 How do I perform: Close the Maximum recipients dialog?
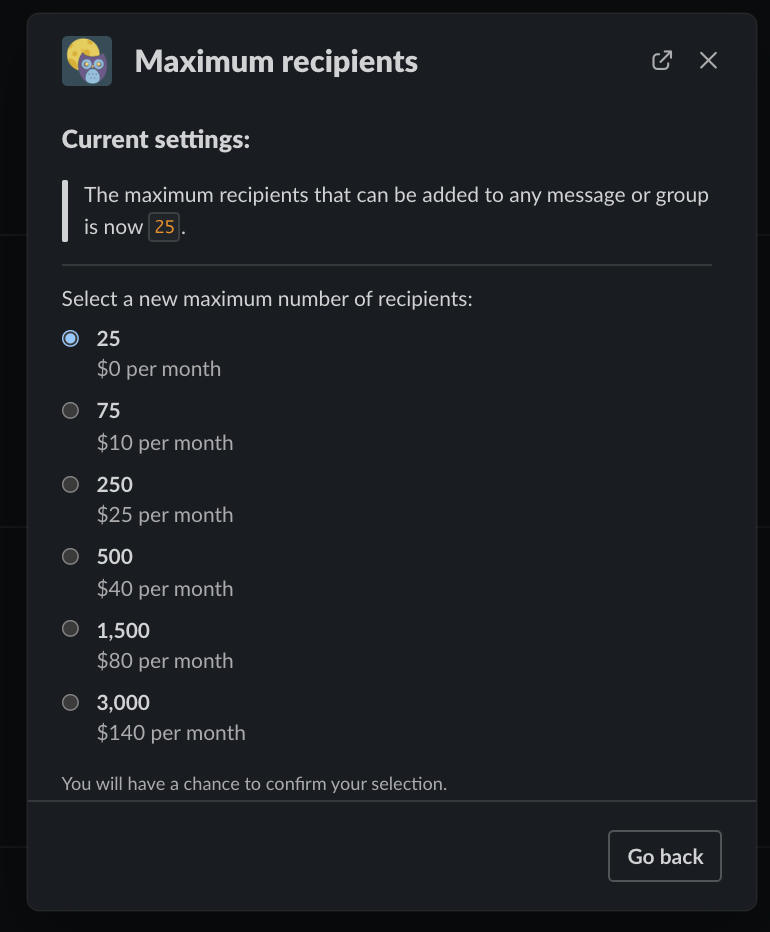(708, 60)
